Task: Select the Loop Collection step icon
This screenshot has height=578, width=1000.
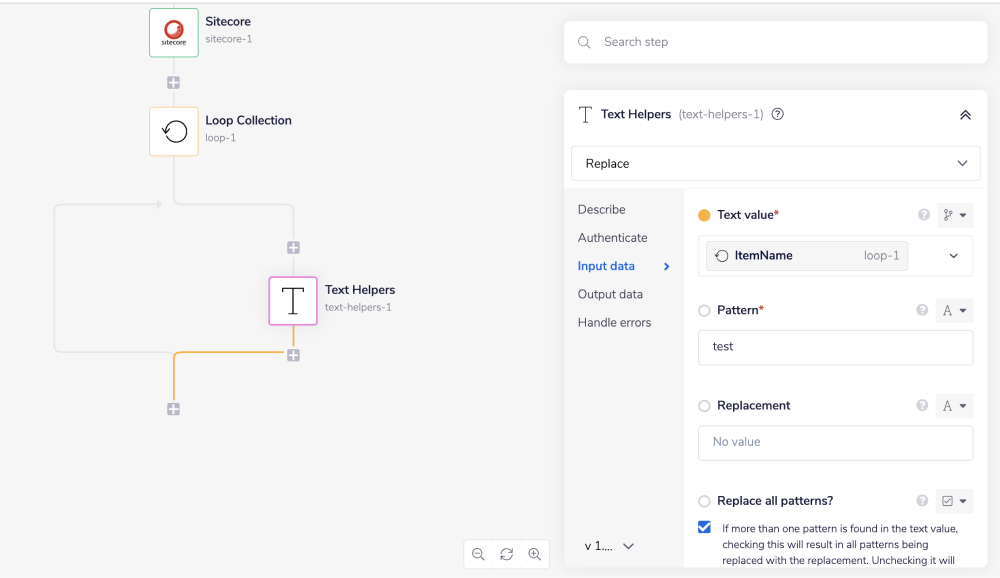Action: [x=174, y=131]
